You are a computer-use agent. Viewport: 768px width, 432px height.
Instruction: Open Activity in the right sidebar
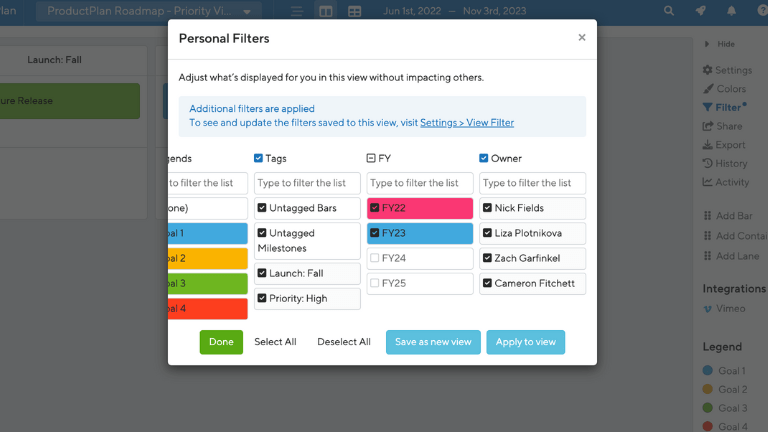point(726,182)
